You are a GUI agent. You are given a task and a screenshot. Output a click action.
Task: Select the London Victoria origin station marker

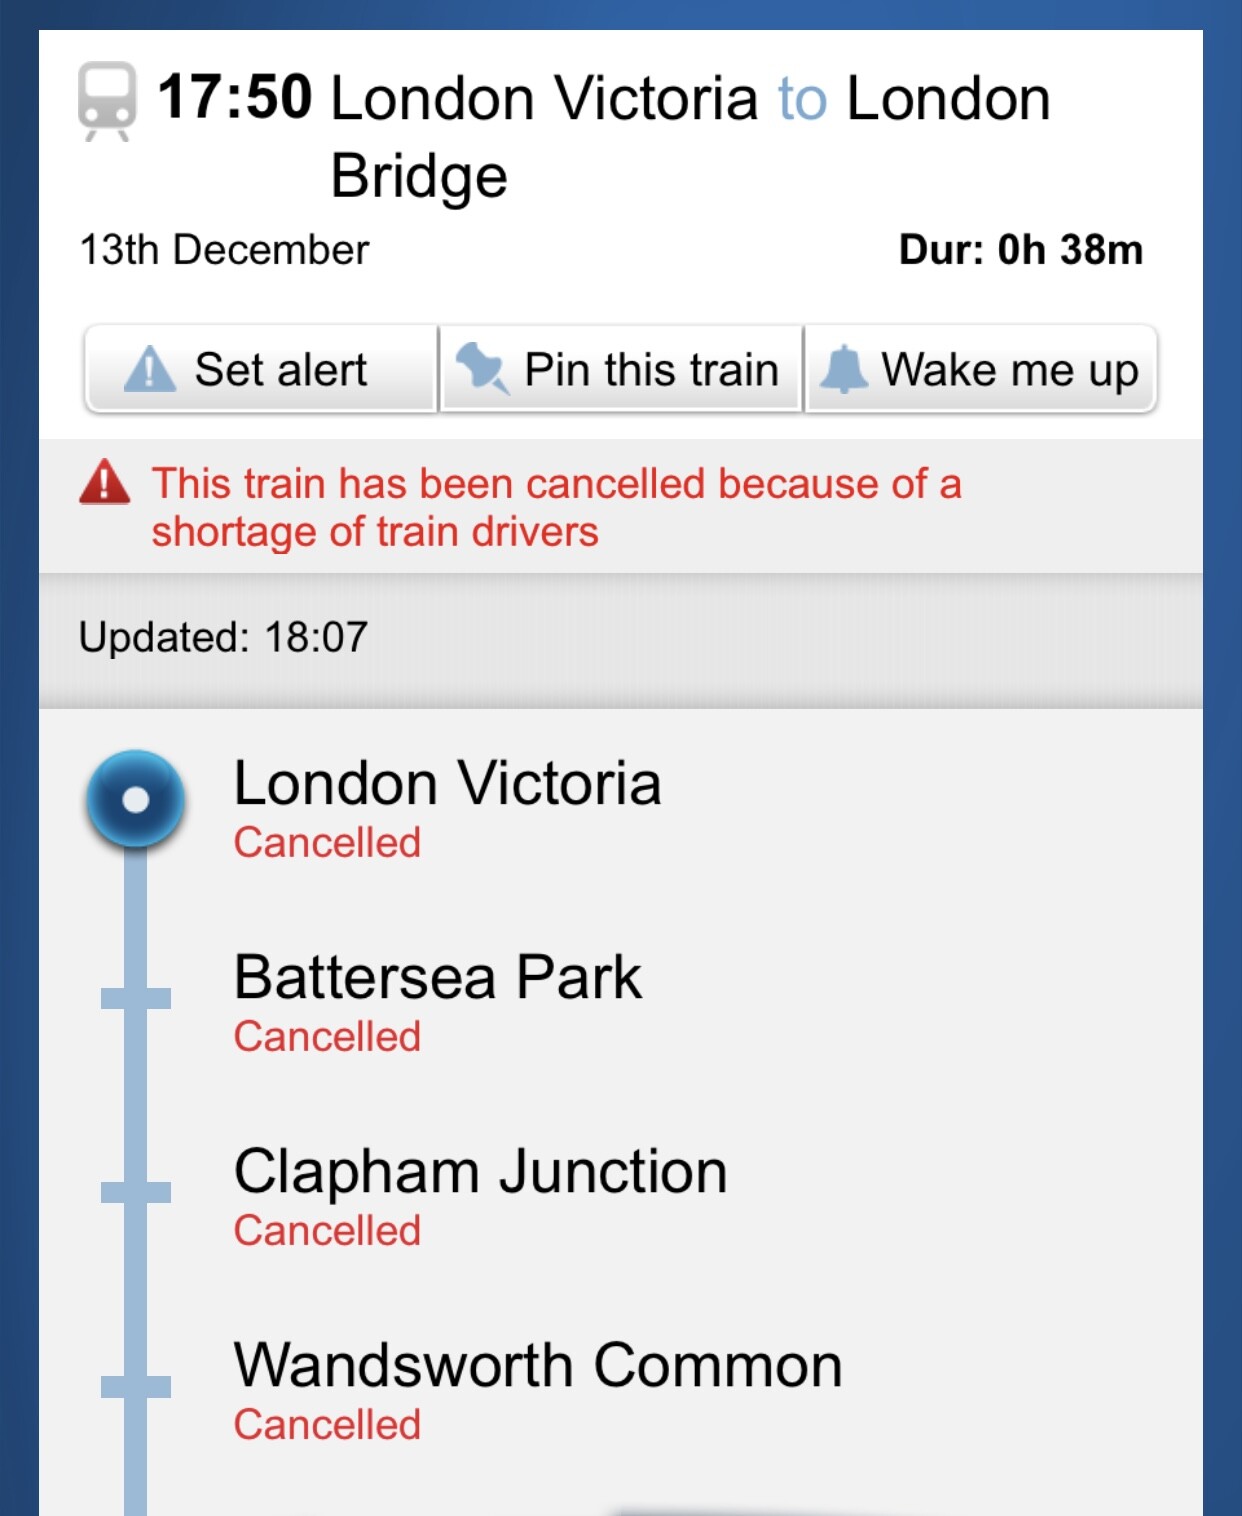135,799
